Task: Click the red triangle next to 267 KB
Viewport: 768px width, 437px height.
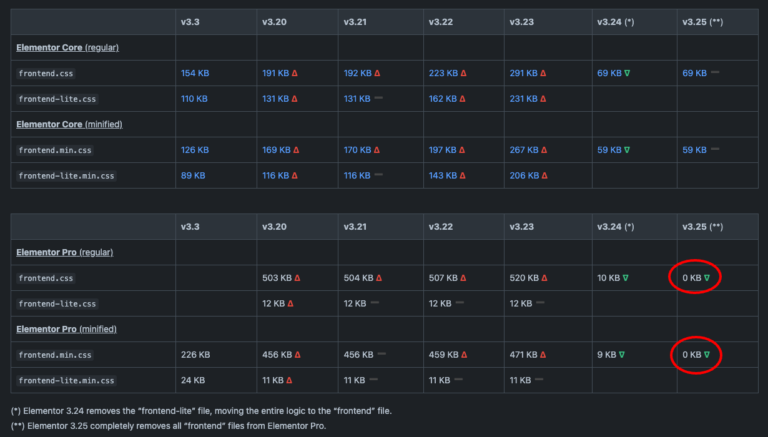Action: coord(543,150)
